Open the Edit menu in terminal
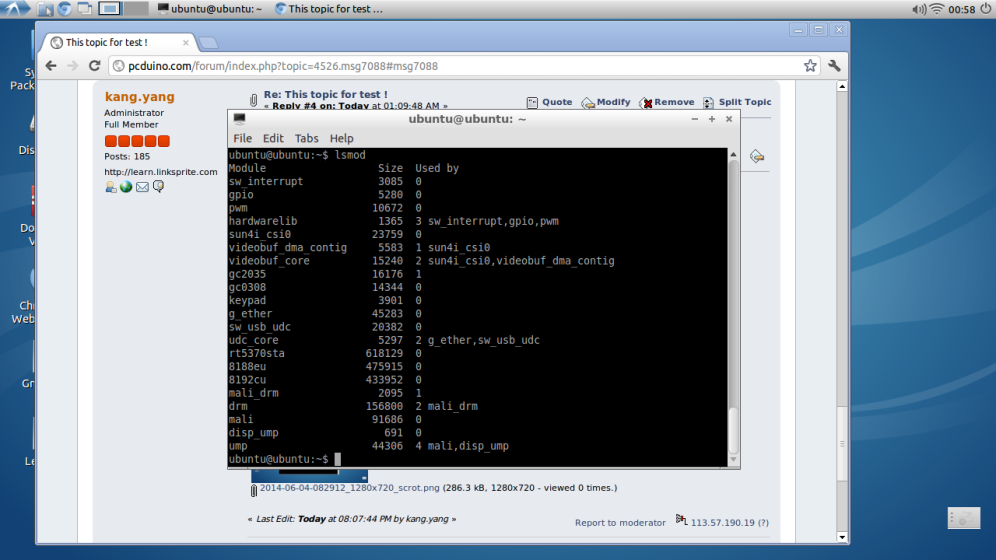The height and width of the screenshot is (560, 996). pyautogui.click(x=273, y=138)
